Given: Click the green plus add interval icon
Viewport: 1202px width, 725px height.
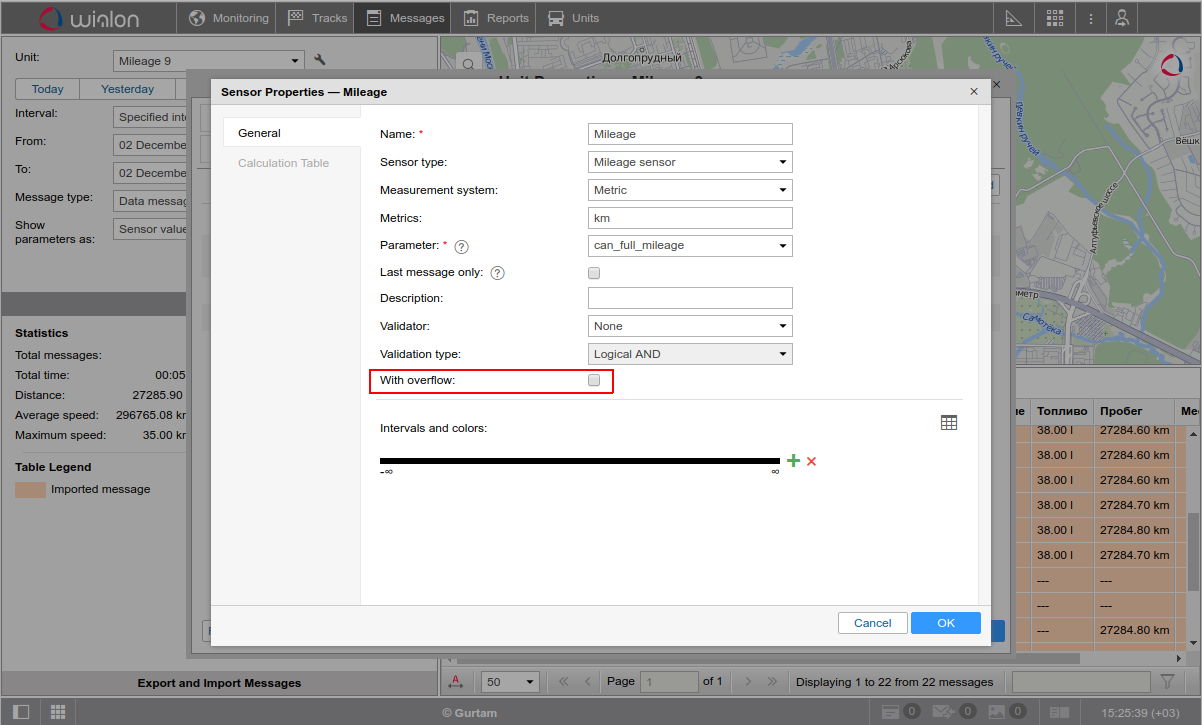Looking at the screenshot, I should coord(793,461).
